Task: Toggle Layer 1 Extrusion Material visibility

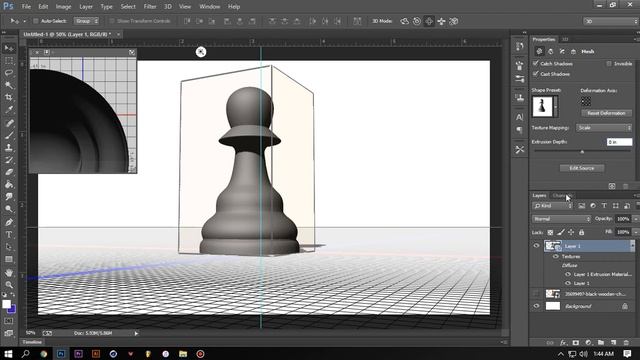Action: pos(568,274)
